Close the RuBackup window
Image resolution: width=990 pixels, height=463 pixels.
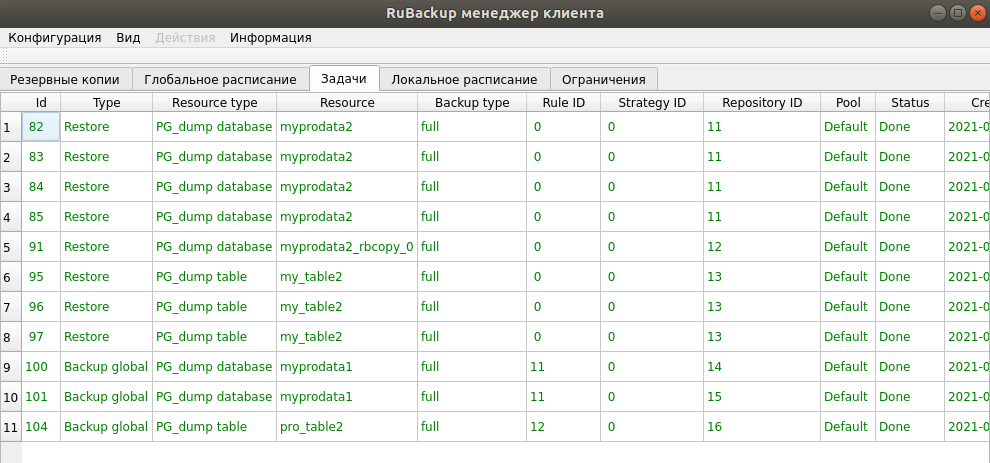point(977,13)
